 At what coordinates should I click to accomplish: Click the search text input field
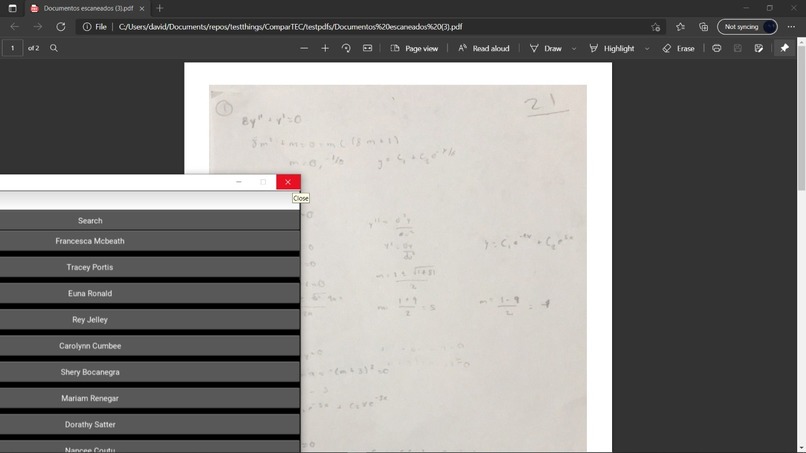click(150, 201)
